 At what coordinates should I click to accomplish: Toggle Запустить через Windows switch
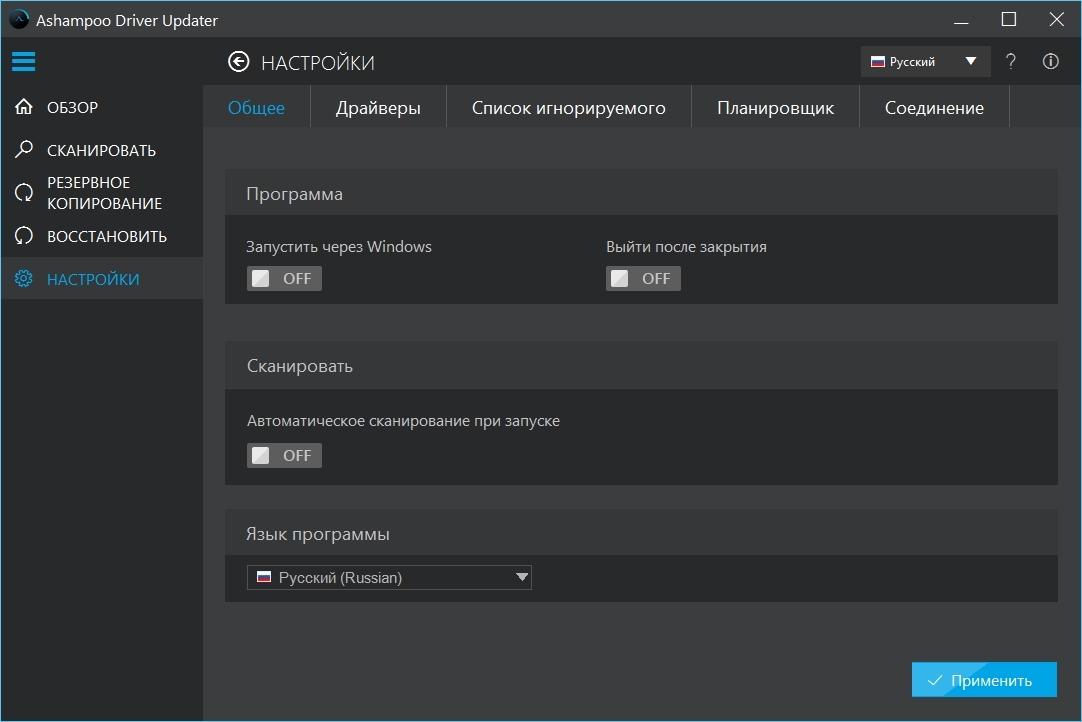coord(284,278)
